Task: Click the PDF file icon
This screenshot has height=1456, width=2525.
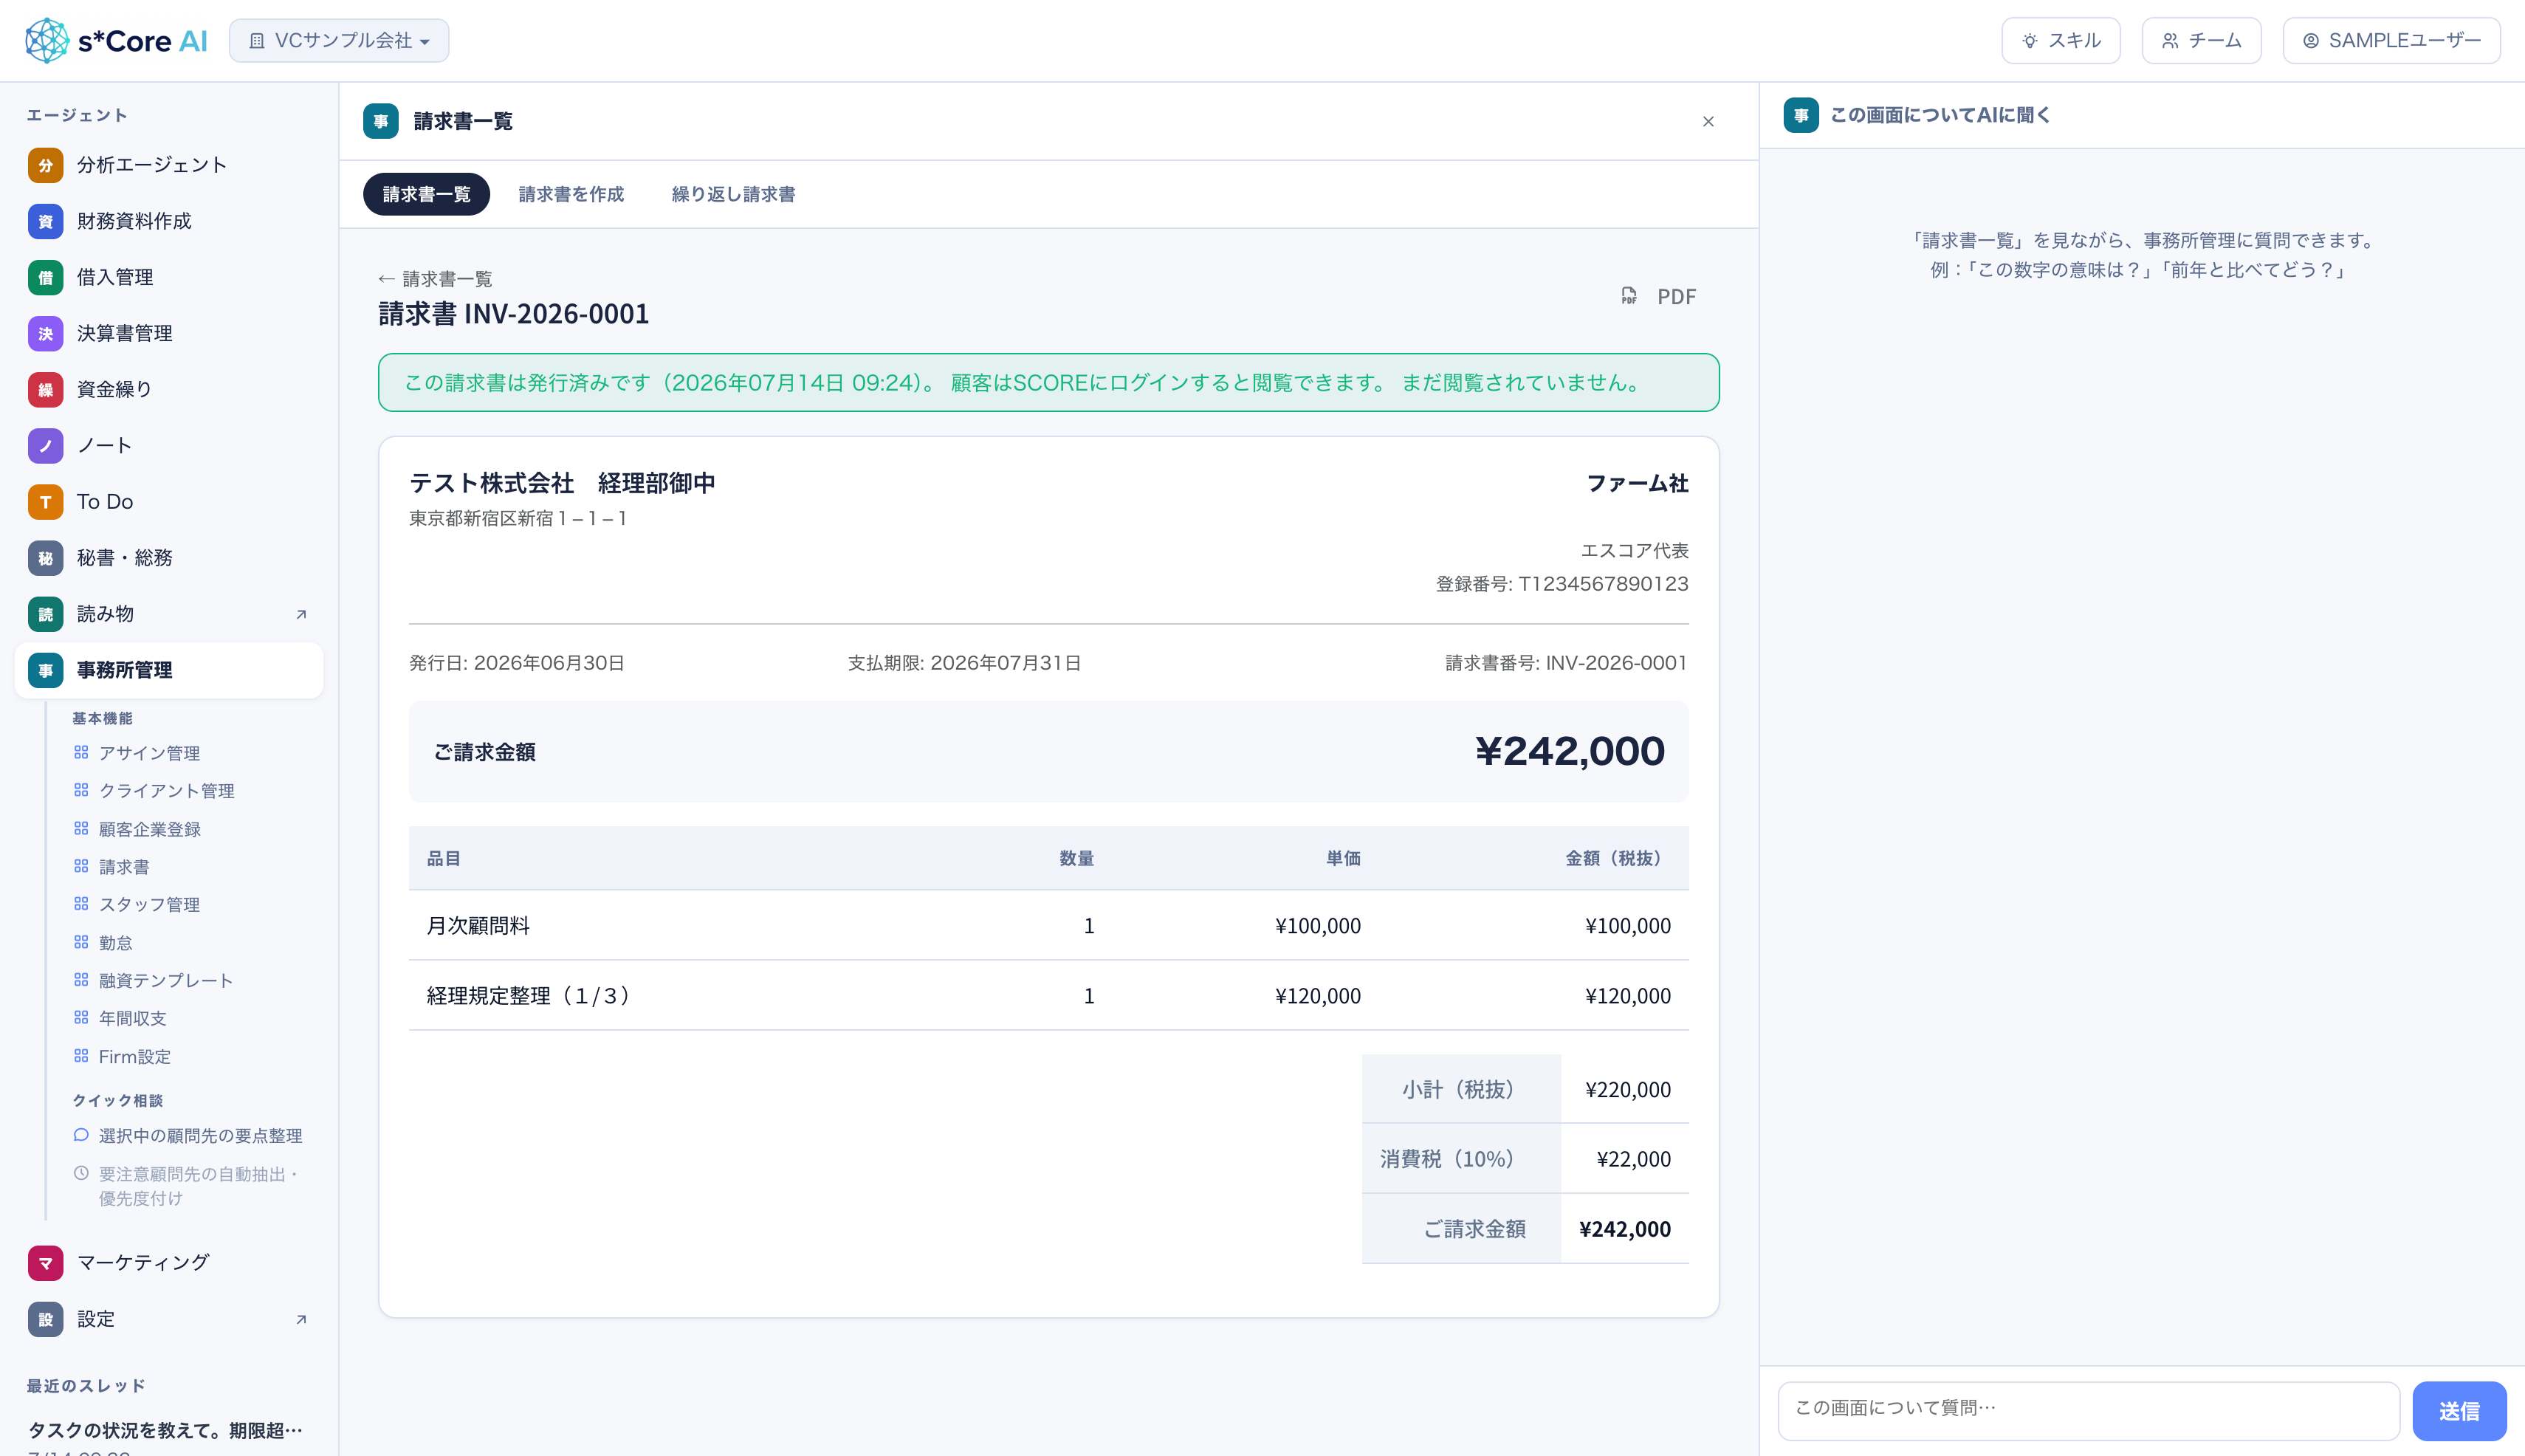Action: click(x=1629, y=296)
